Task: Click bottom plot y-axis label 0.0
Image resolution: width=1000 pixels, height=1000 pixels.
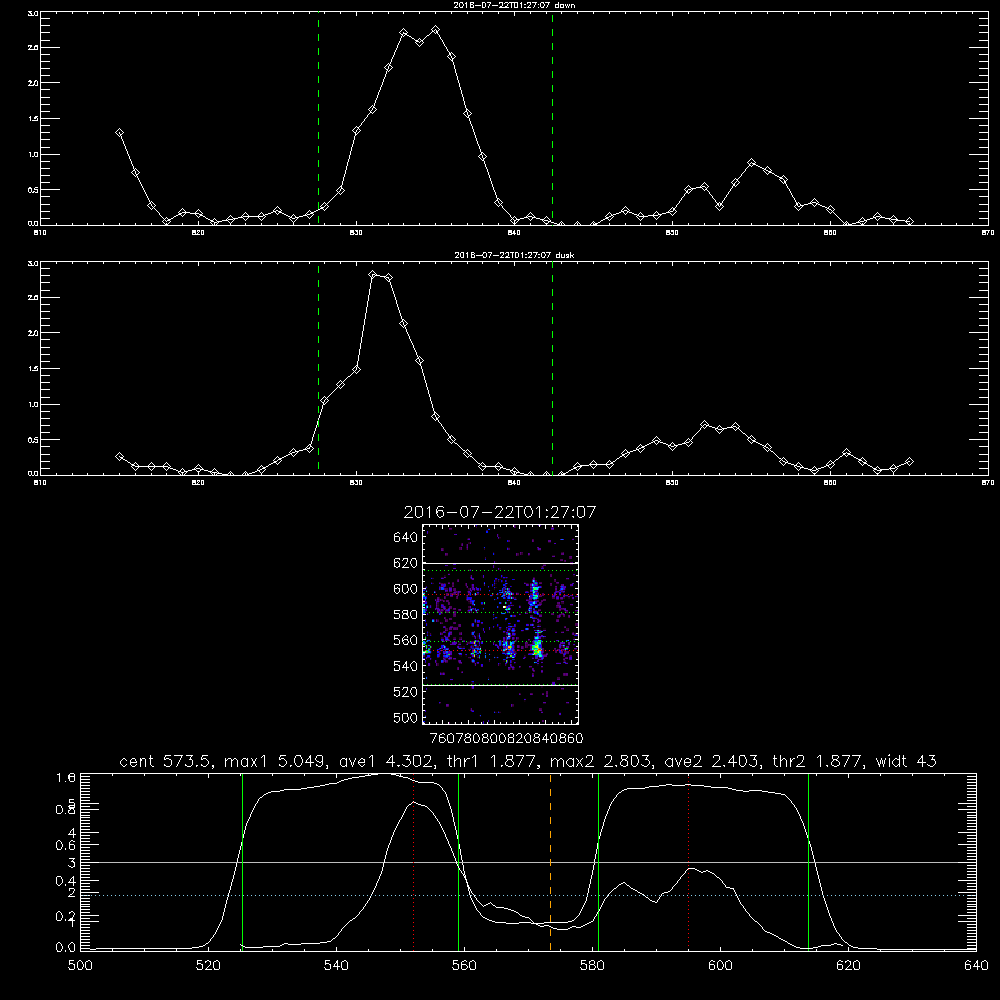Action: (66, 948)
